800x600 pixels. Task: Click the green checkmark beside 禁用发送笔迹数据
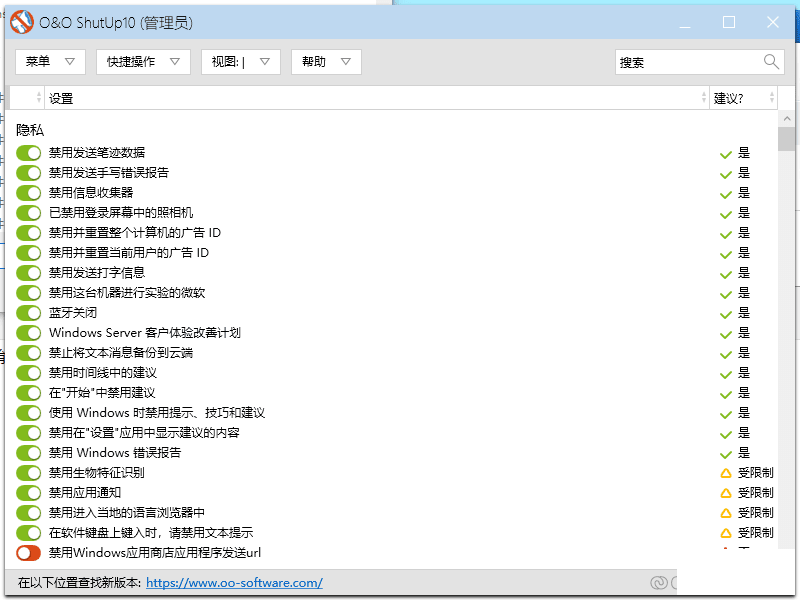(726, 154)
